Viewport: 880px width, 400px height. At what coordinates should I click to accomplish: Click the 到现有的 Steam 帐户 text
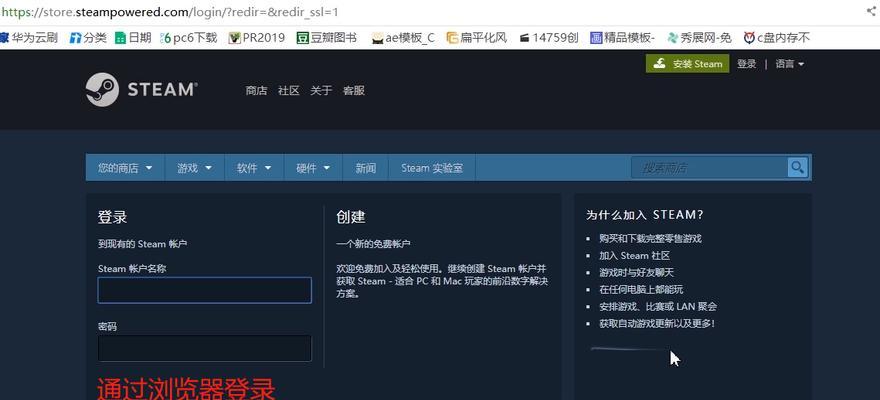[x=142, y=244]
